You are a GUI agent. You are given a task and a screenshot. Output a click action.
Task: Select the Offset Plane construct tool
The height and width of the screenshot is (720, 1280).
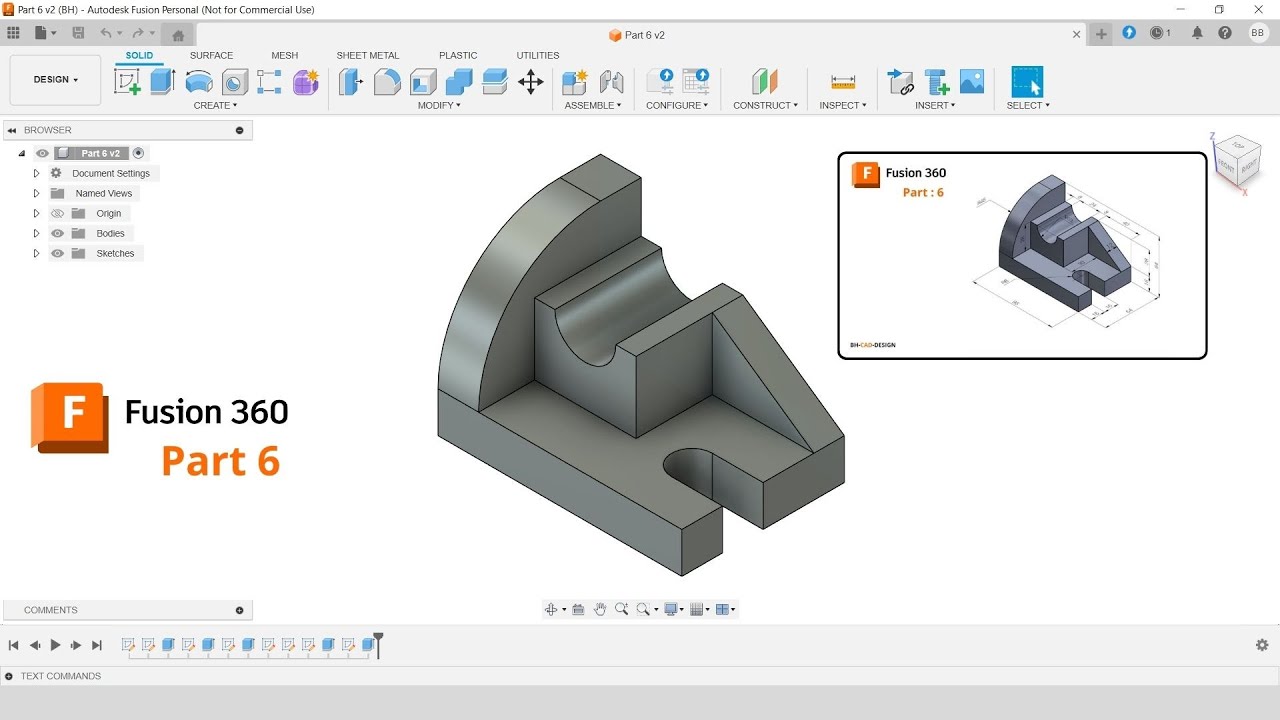[x=765, y=82]
